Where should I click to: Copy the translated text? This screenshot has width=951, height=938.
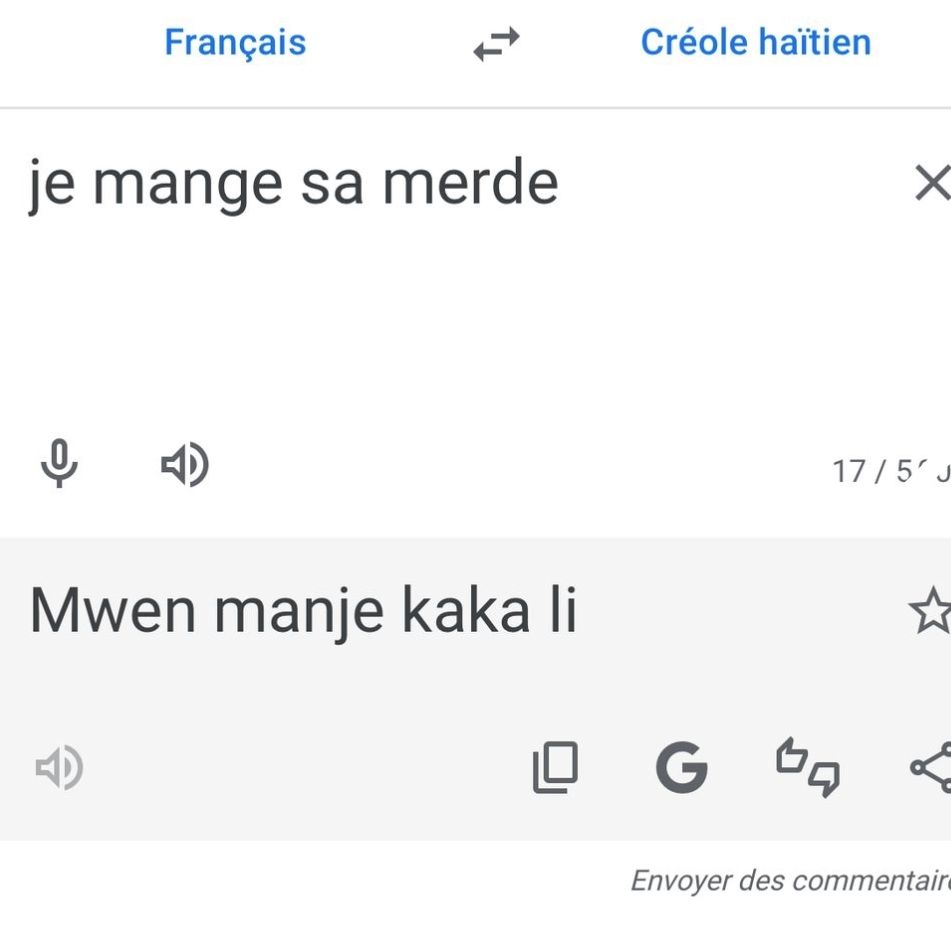[555, 767]
